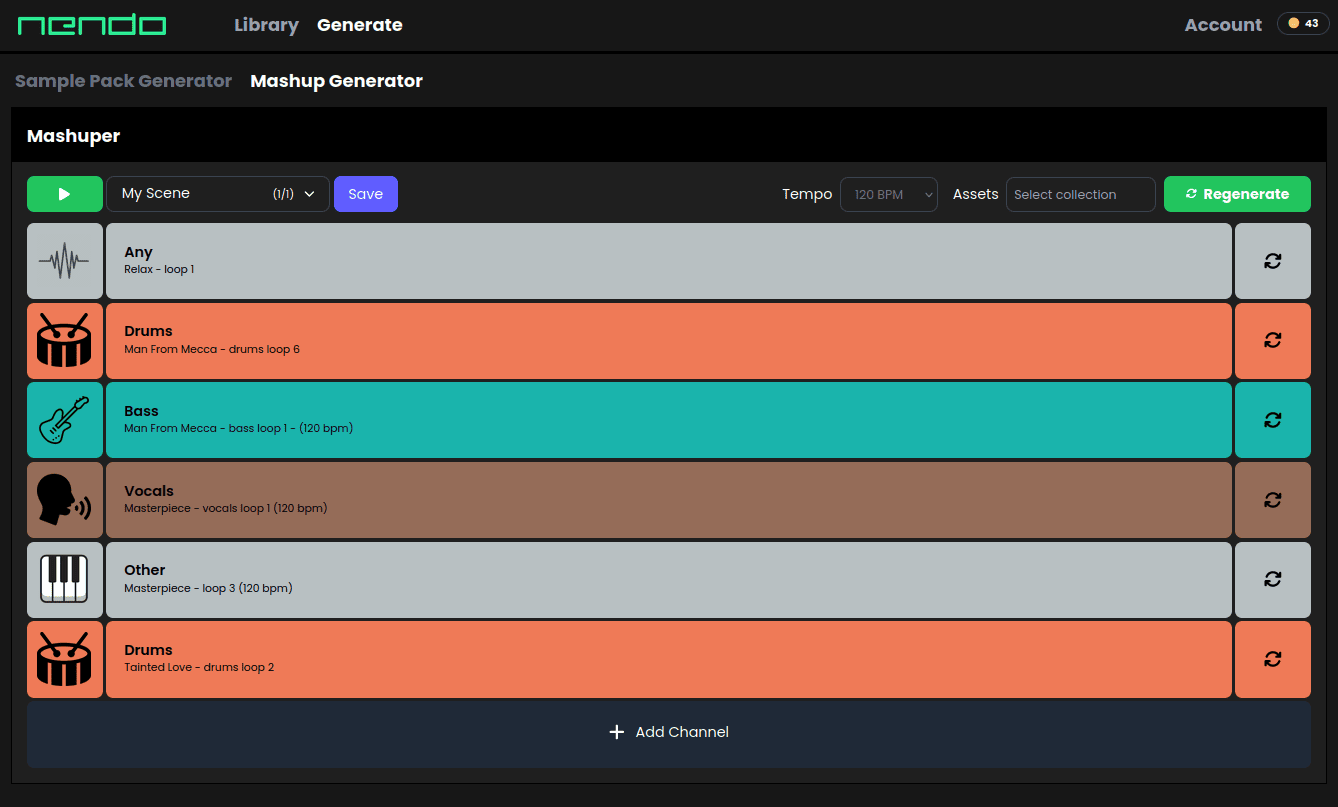Click the drum icon for Man From Mecca drums
The width and height of the screenshot is (1338, 807).
pyautogui.click(x=64, y=340)
